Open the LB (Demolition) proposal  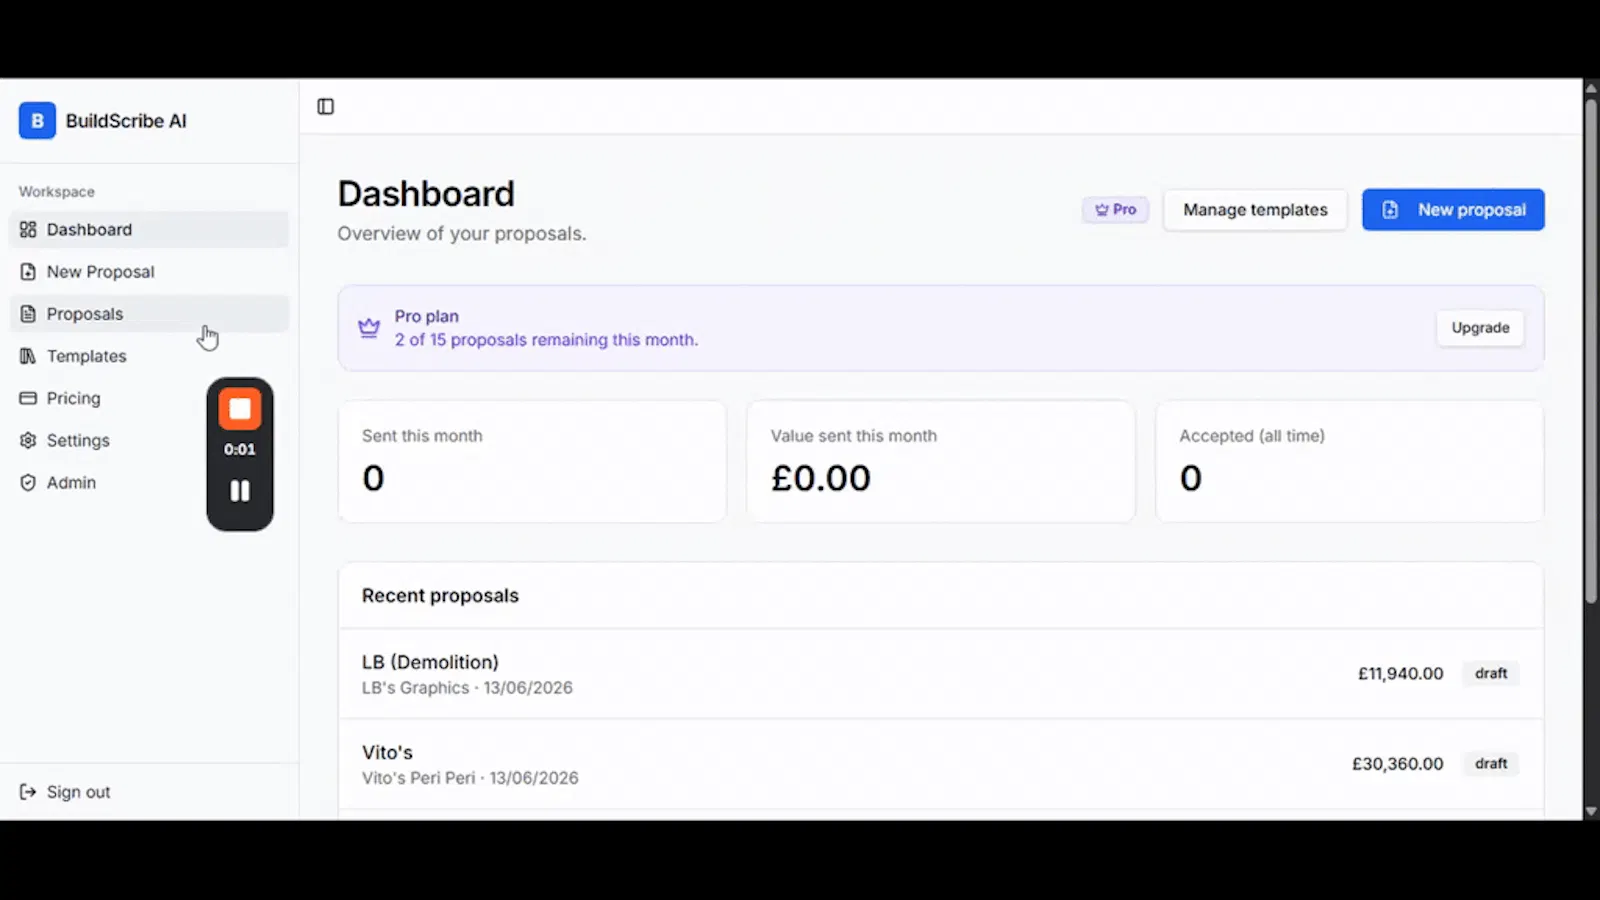(x=941, y=674)
